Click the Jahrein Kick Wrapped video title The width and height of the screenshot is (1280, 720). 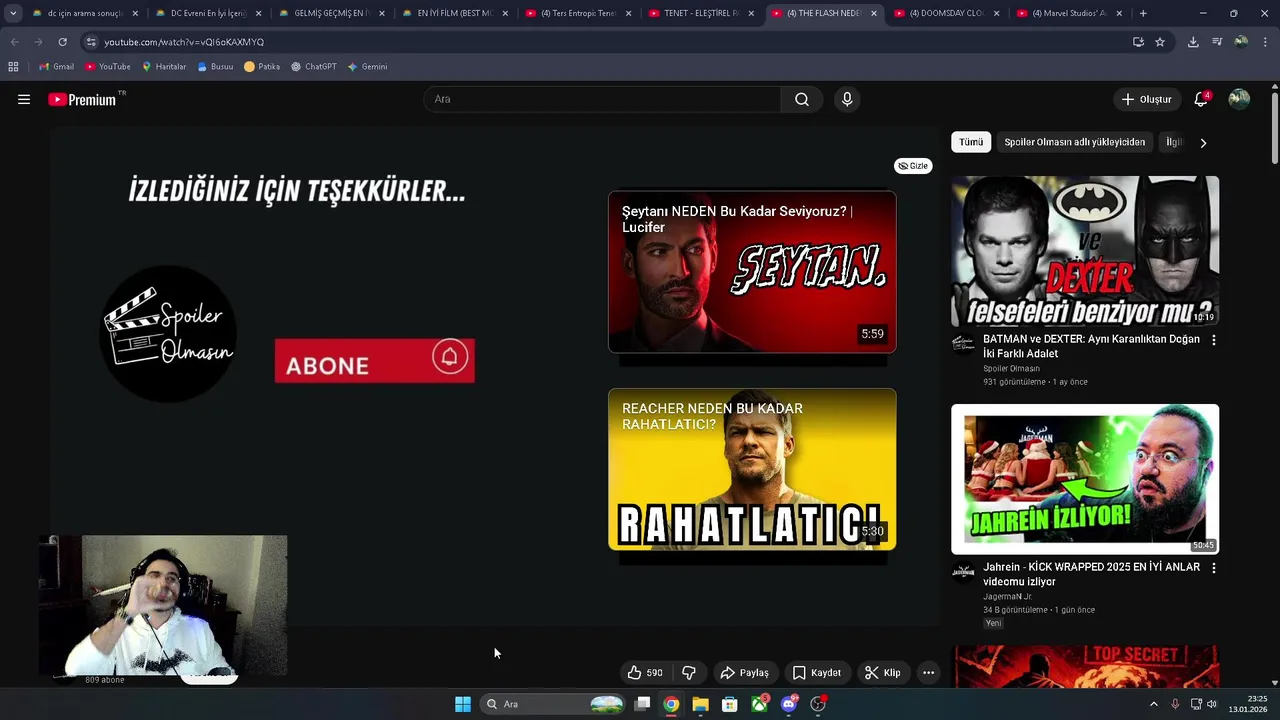point(1091,574)
